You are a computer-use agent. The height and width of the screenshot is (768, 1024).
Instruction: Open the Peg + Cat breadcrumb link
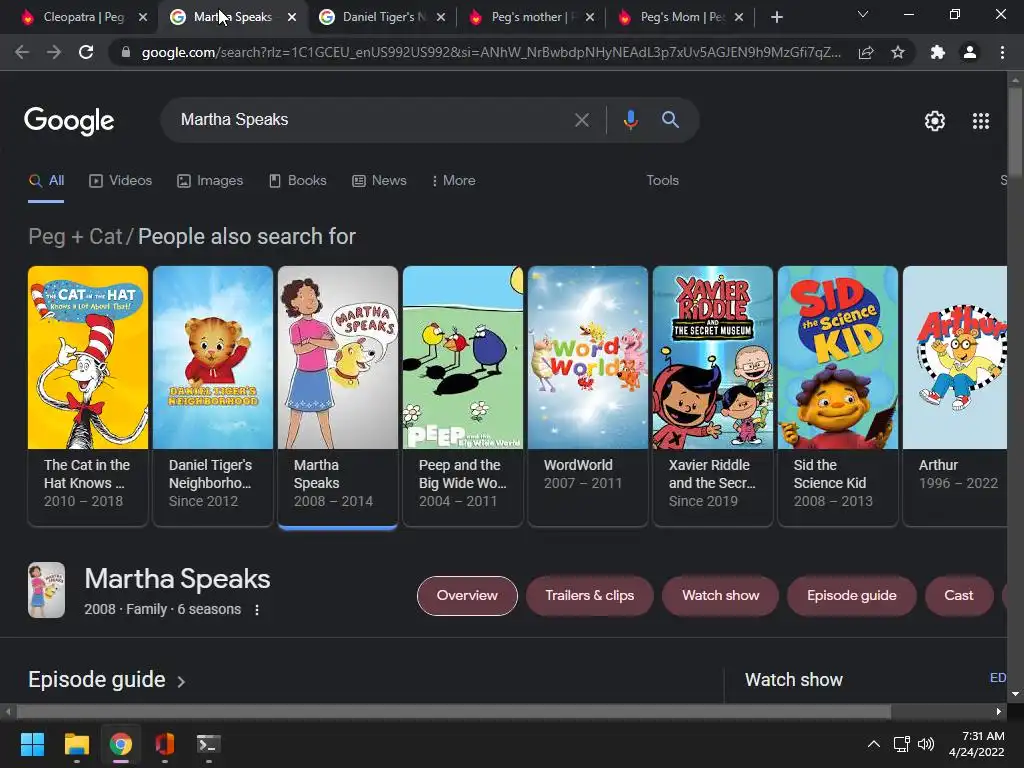click(75, 236)
